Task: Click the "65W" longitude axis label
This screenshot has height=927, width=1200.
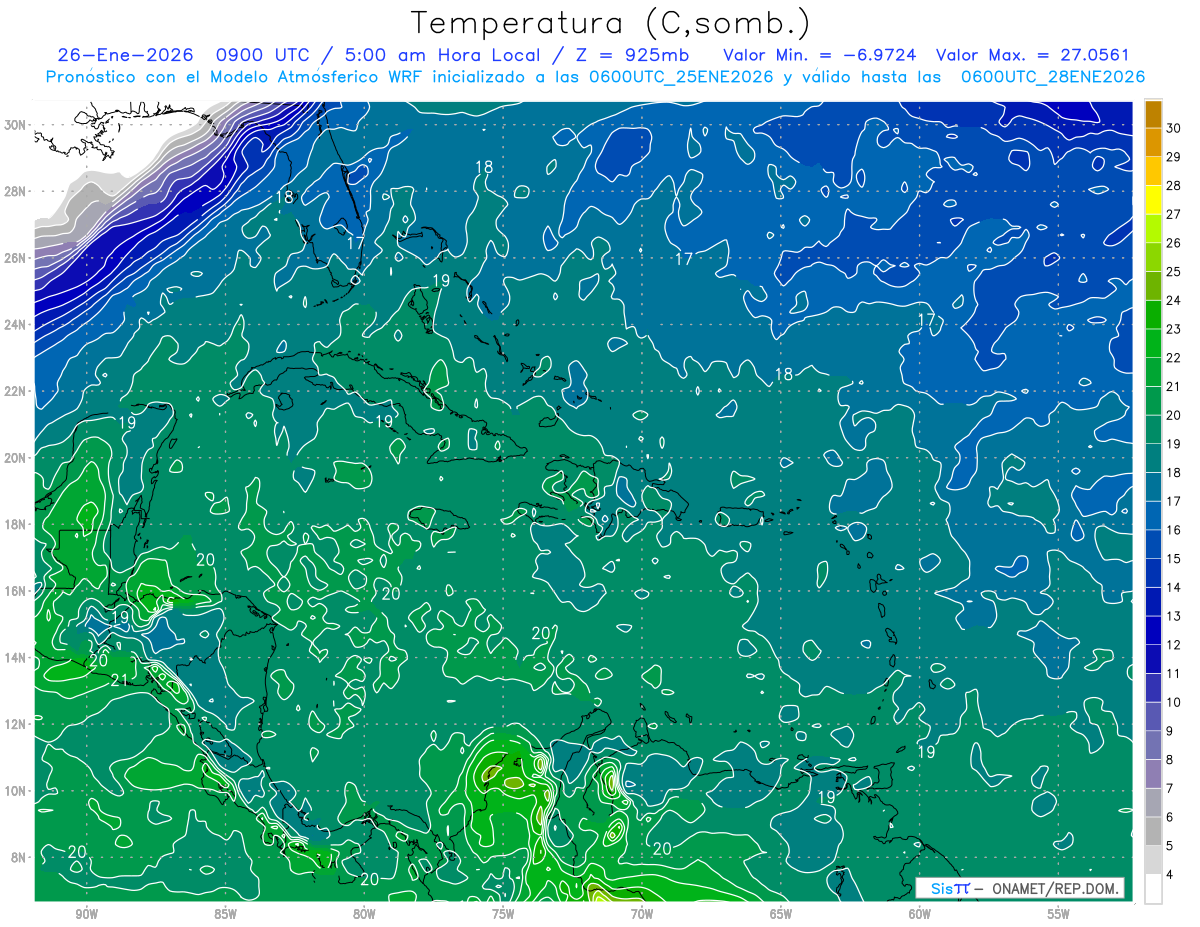Action: point(781,914)
